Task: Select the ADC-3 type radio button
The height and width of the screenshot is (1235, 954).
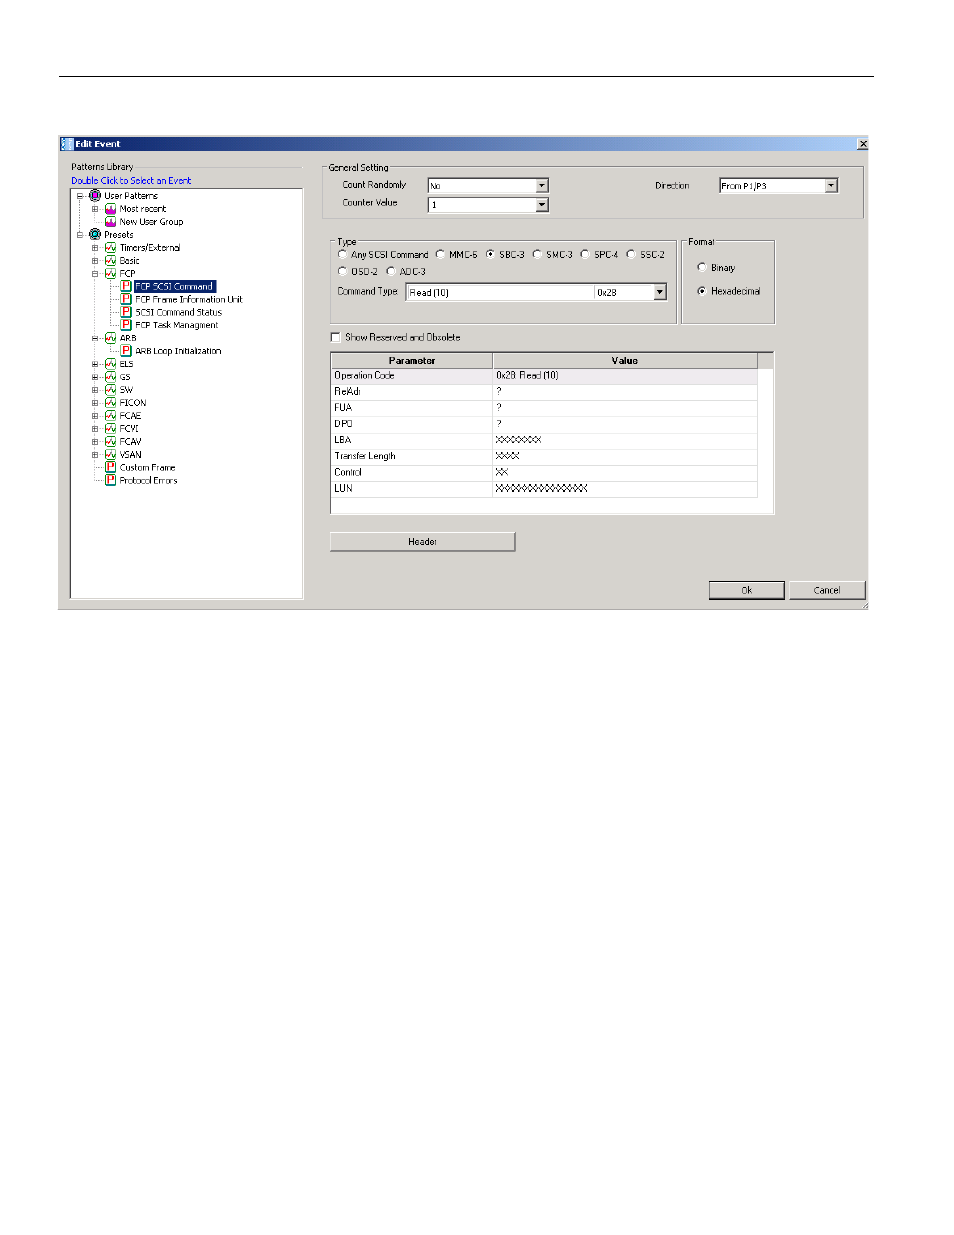Action: 391,271
